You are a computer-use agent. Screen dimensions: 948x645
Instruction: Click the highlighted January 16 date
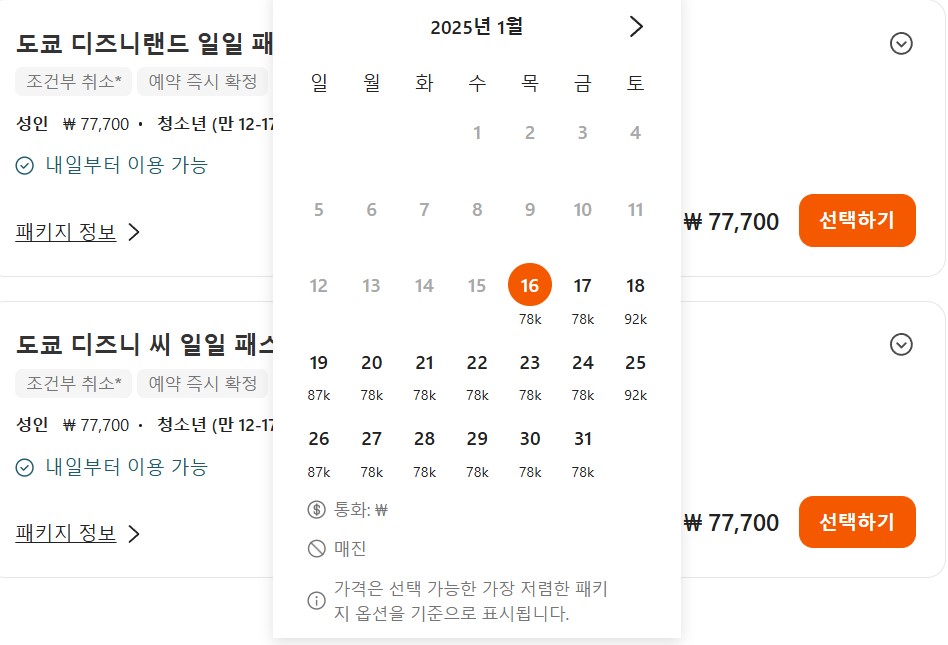[530, 285]
